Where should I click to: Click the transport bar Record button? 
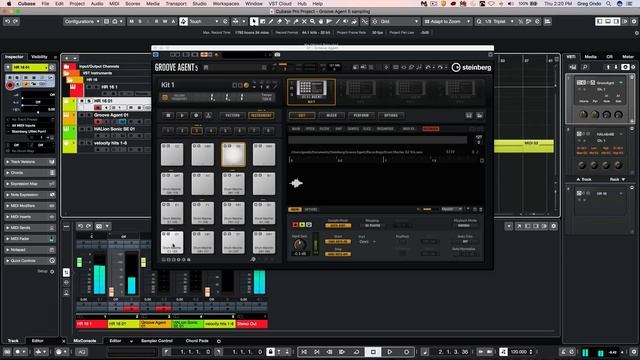pos(407,351)
